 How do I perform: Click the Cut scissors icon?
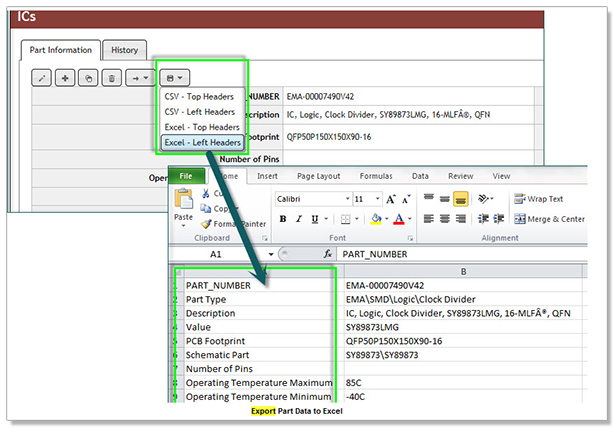pyautogui.click(x=206, y=193)
